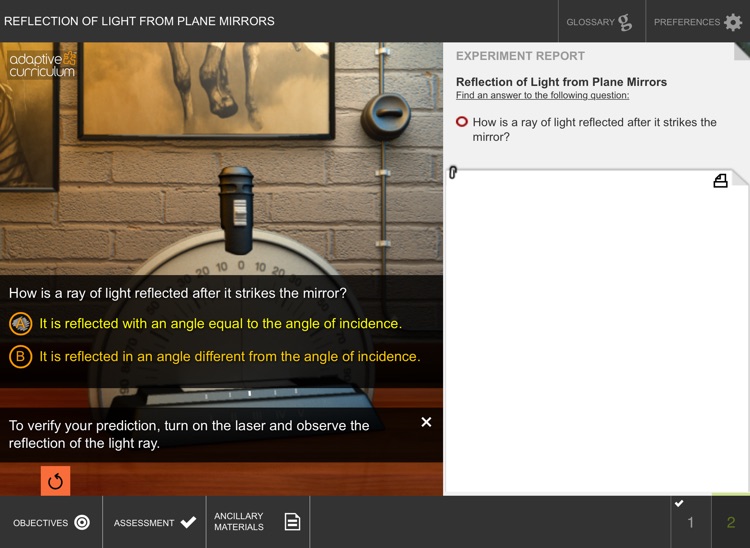Click text 'It is reflected in an angle different'

point(230,357)
